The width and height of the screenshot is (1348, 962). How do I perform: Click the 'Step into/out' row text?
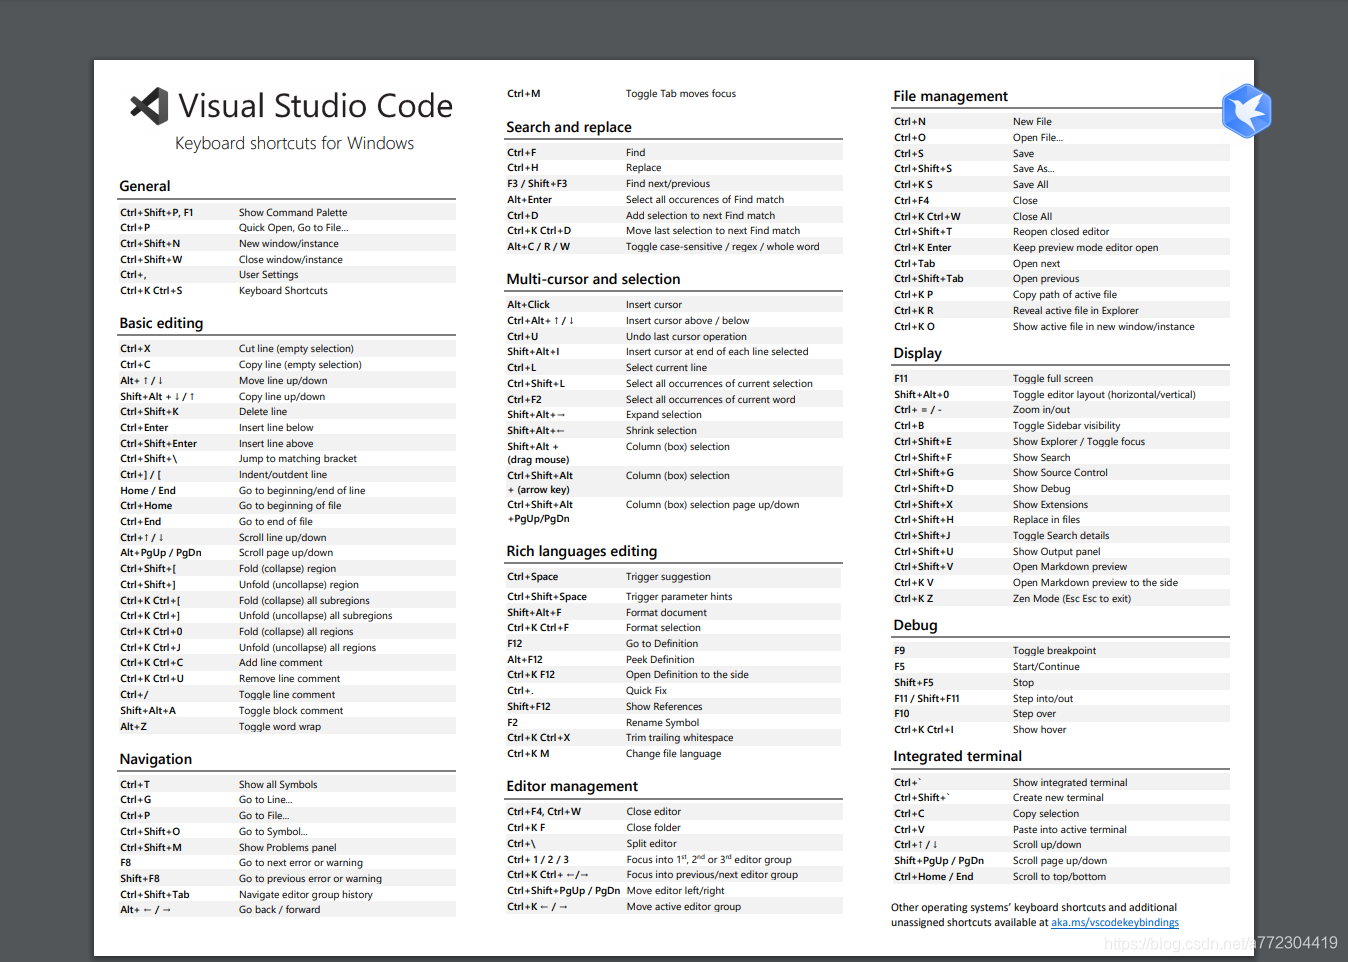point(1043,699)
